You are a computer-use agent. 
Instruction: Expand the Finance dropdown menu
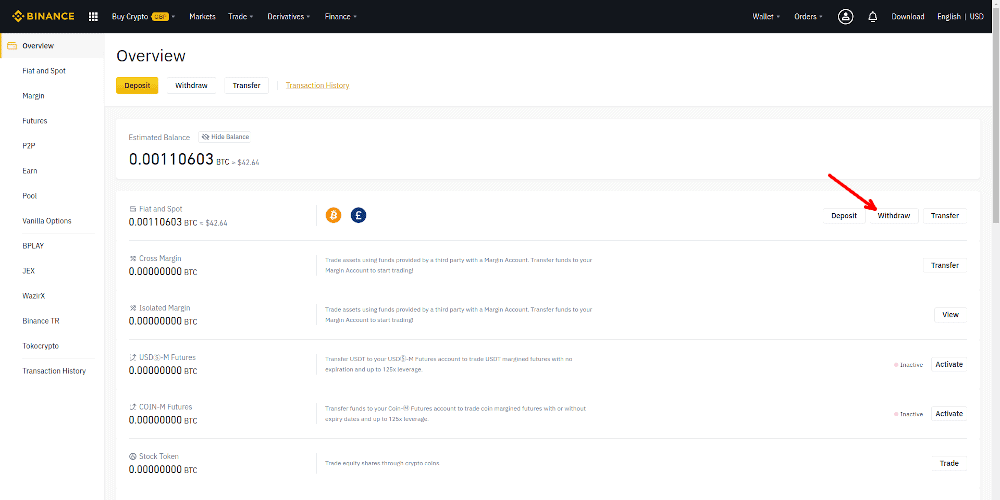point(341,17)
